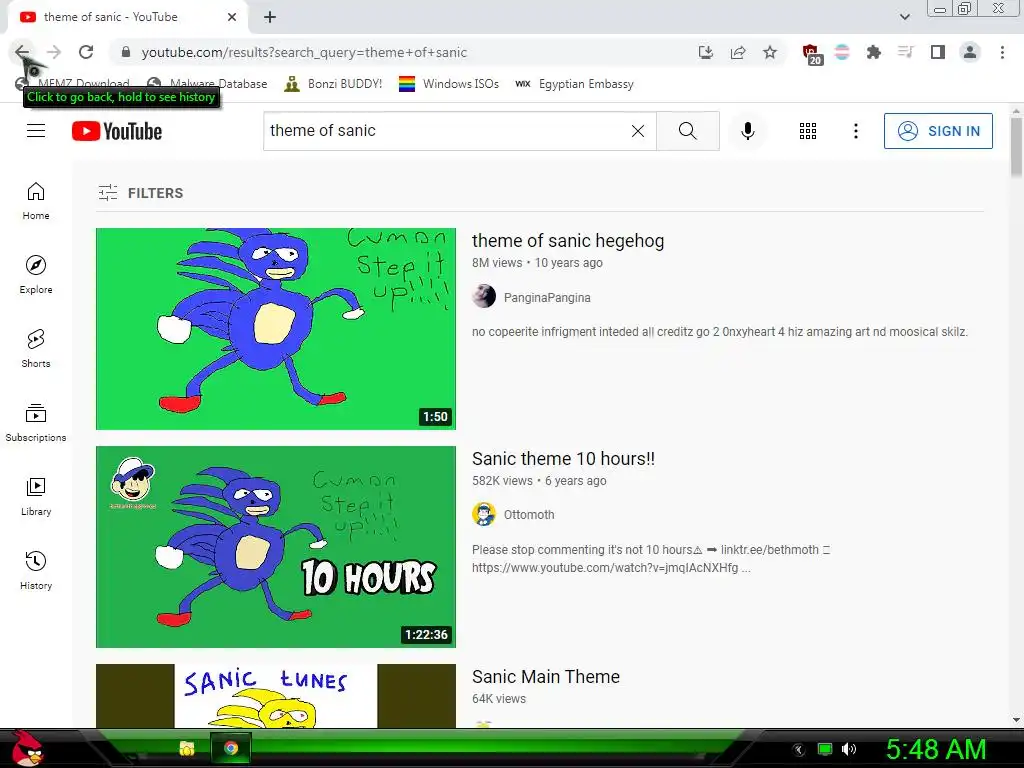
Task: Open the Angry Birds start button
Action: pos(26,748)
